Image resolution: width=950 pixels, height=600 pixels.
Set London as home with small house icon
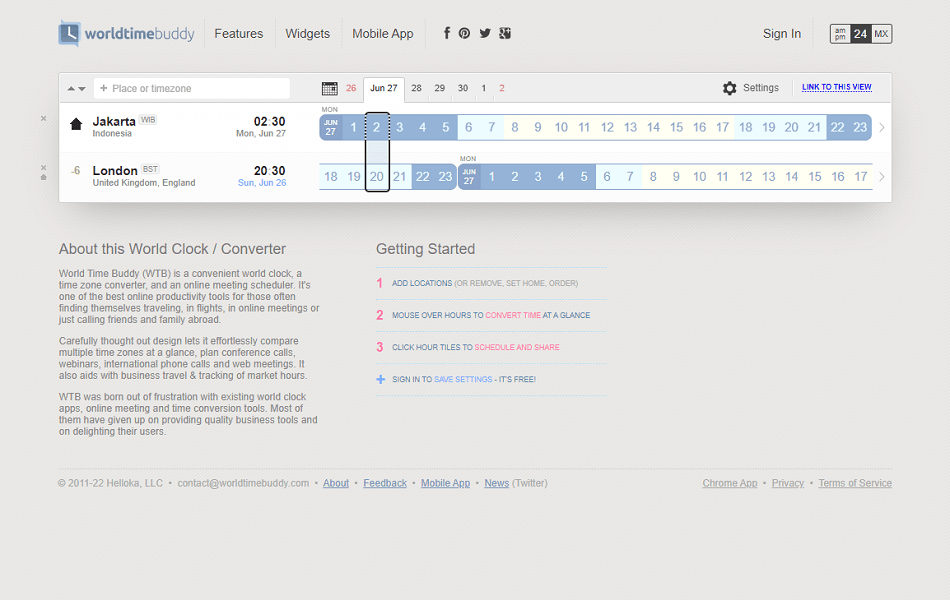point(44,178)
